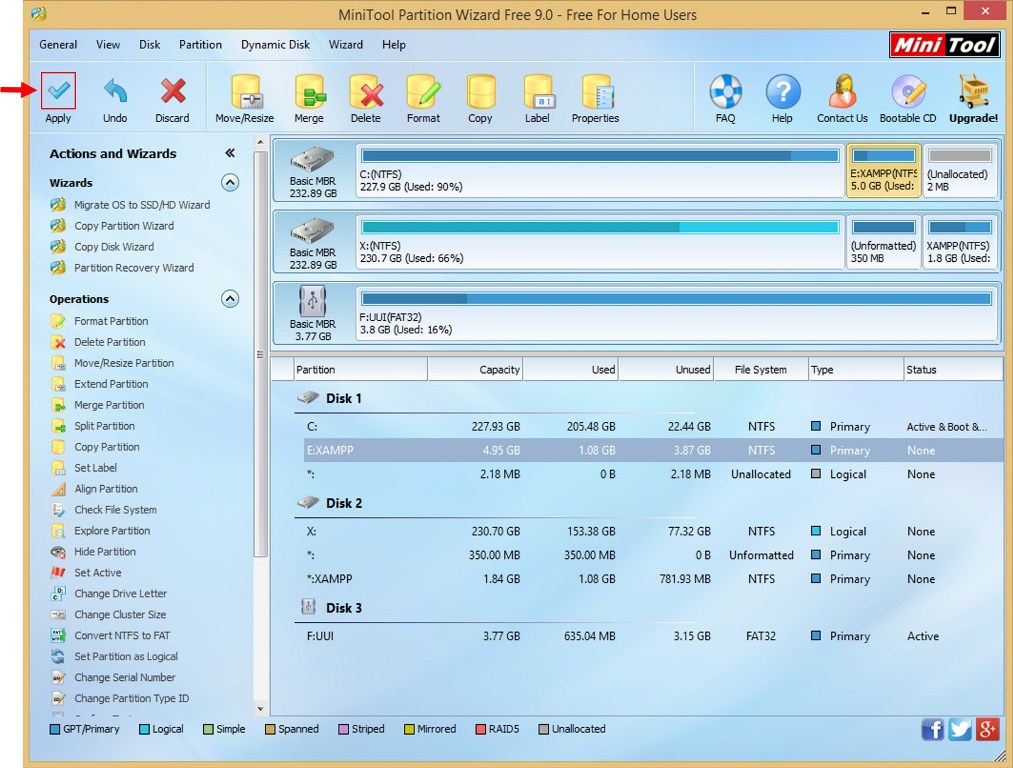Screen dimensions: 1013x768
Task: Open the Help menu in the menu bar
Action: (393, 45)
